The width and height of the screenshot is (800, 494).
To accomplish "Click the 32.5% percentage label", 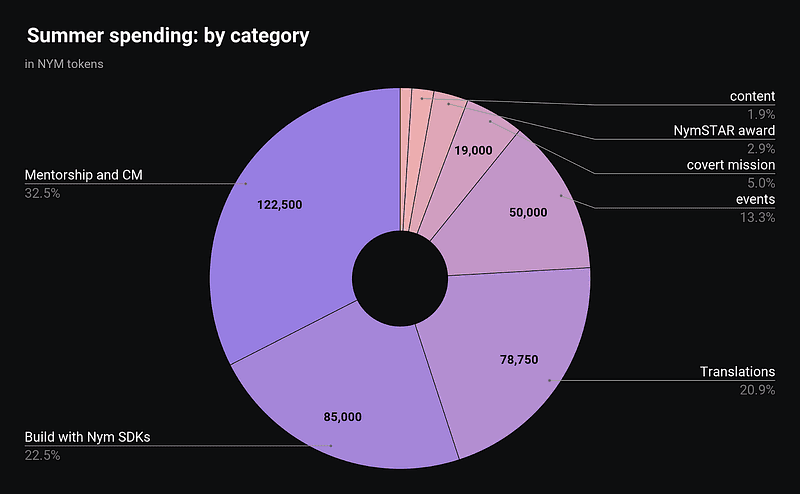I will point(42,193).
